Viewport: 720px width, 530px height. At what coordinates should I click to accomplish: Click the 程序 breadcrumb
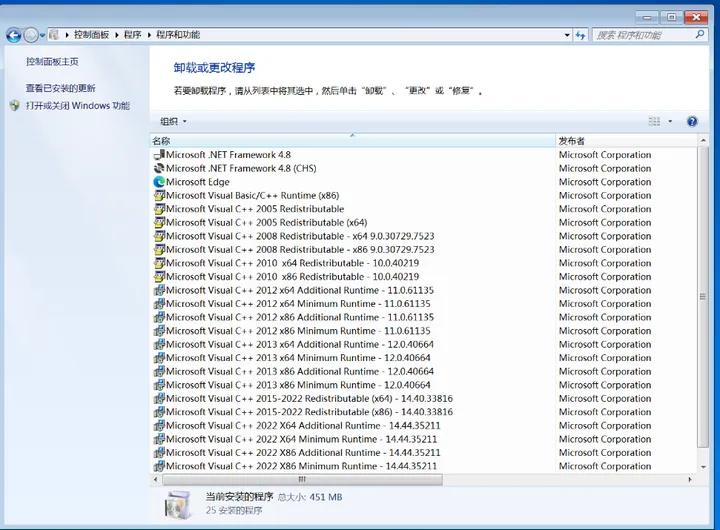[132, 34]
